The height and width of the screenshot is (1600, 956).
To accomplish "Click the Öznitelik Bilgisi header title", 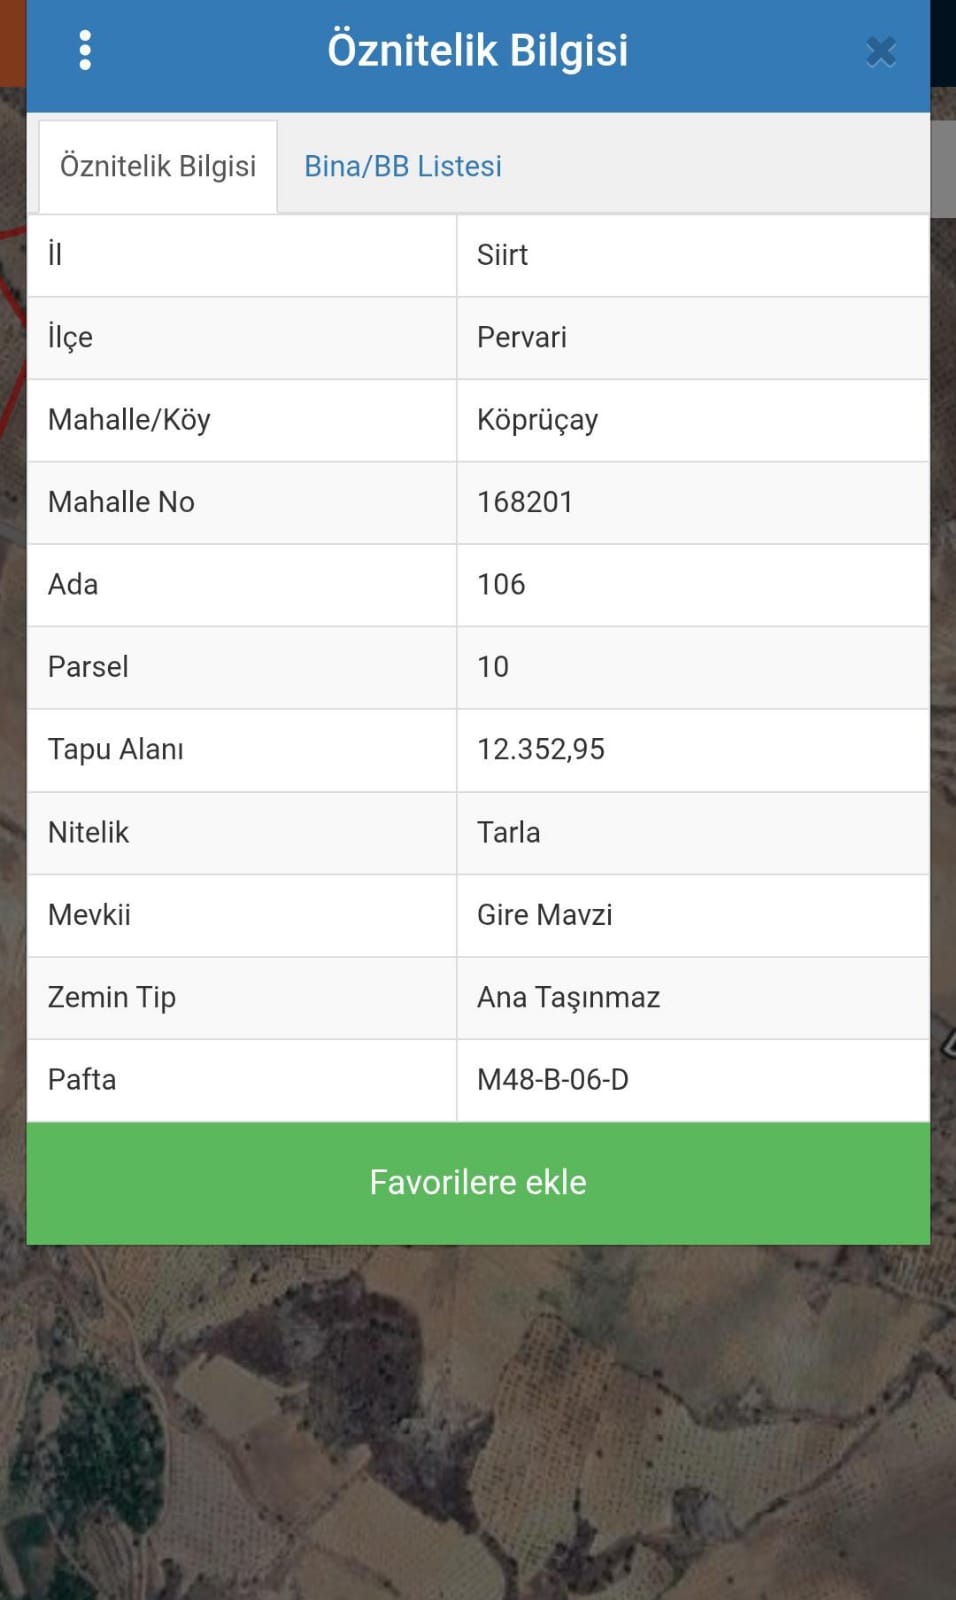I will pyautogui.click(x=478, y=50).
